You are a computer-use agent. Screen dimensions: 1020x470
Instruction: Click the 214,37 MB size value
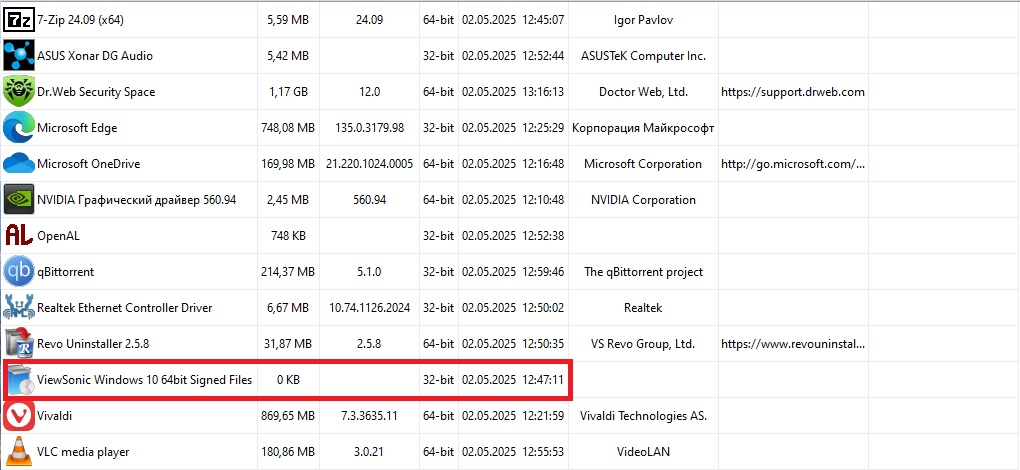288,272
